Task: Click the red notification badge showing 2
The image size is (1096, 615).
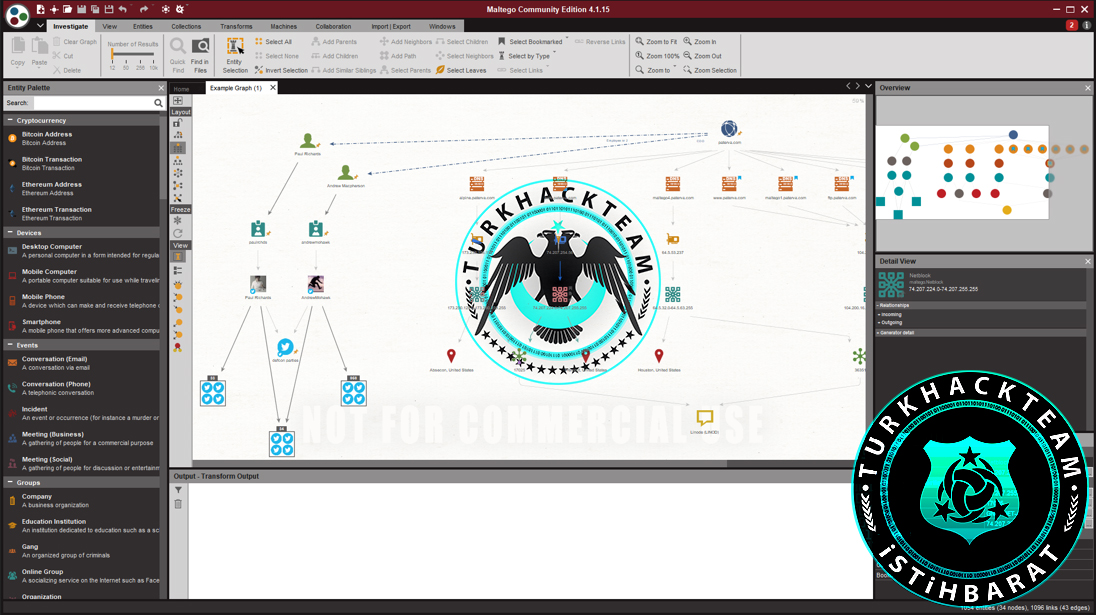Action: coord(1072,25)
